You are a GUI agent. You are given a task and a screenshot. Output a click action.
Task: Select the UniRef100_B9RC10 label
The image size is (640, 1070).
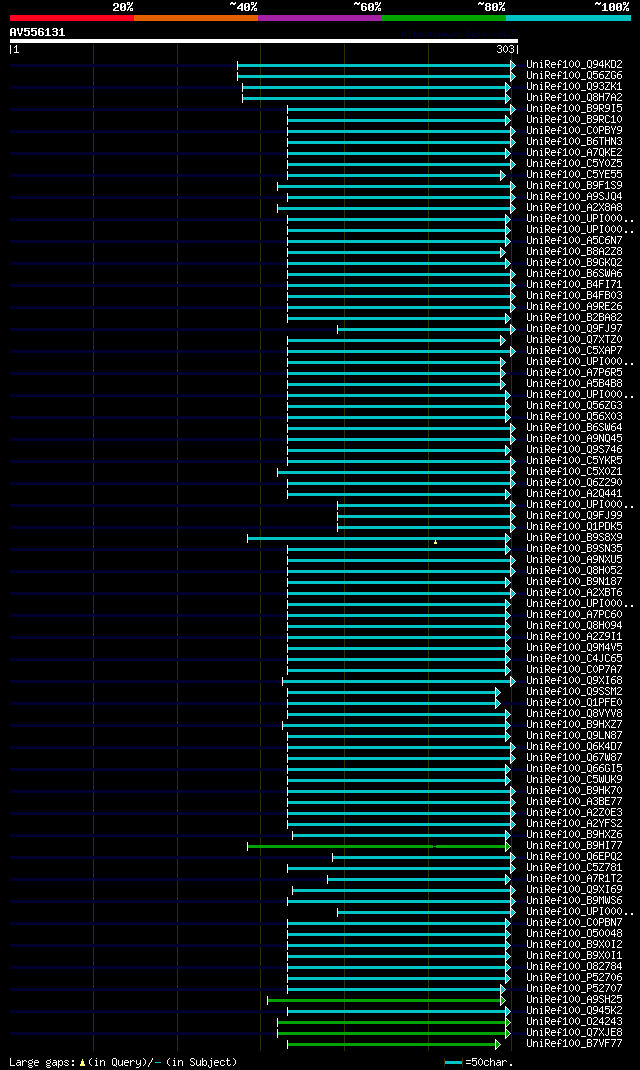pos(574,119)
